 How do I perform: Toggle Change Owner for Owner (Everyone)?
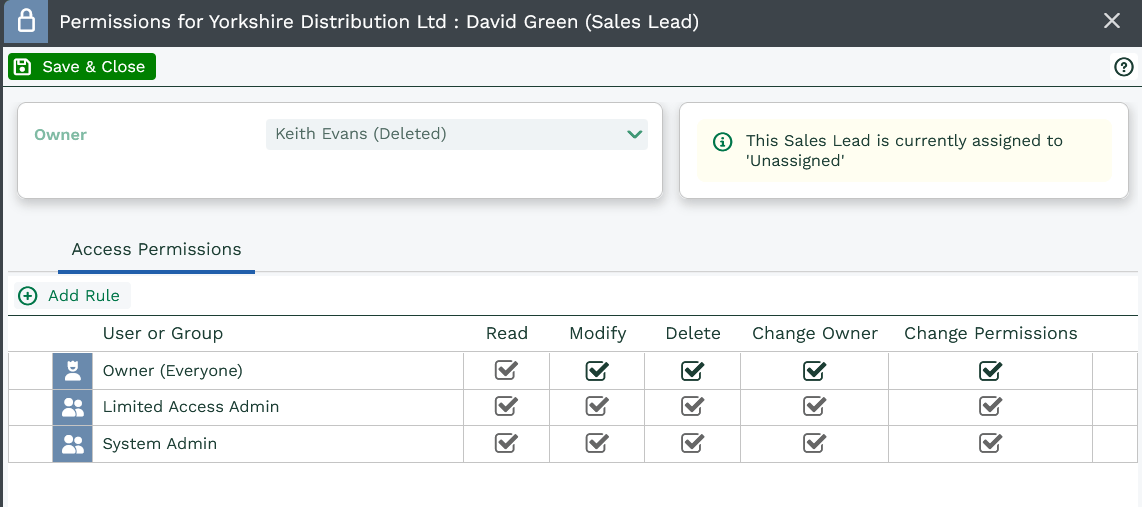[814, 371]
